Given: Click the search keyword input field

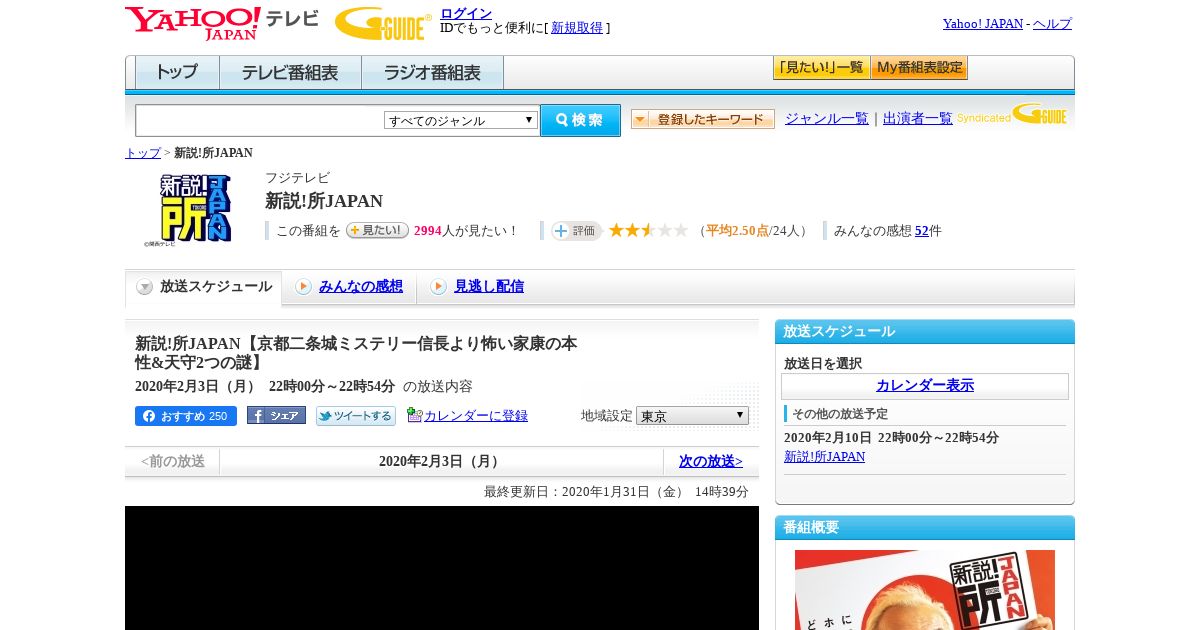Looking at the screenshot, I should point(260,120).
